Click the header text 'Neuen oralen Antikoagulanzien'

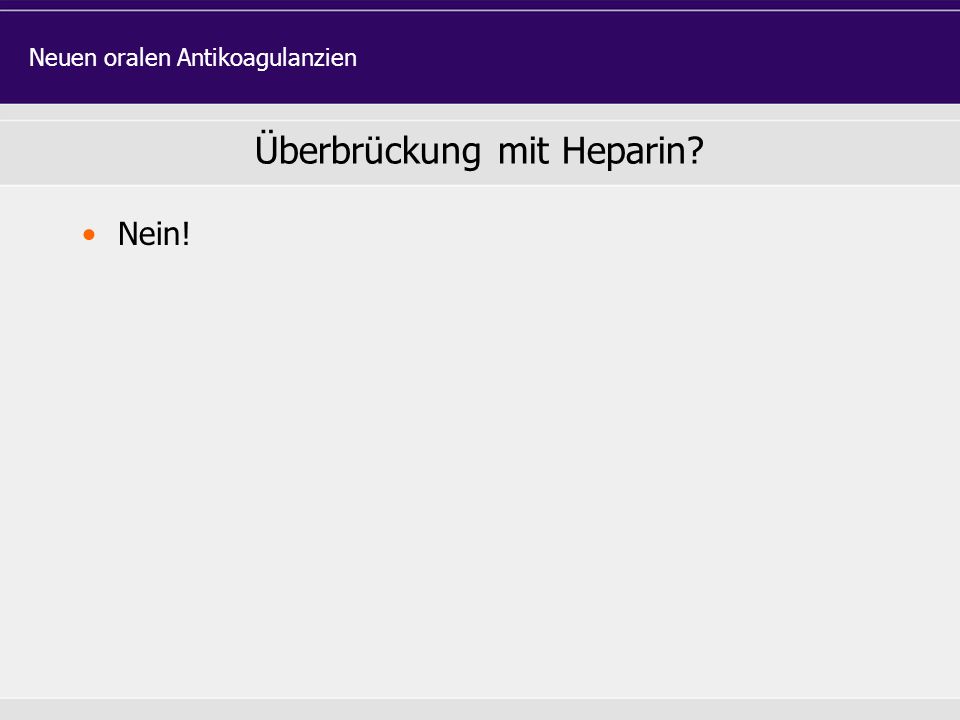click(193, 58)
